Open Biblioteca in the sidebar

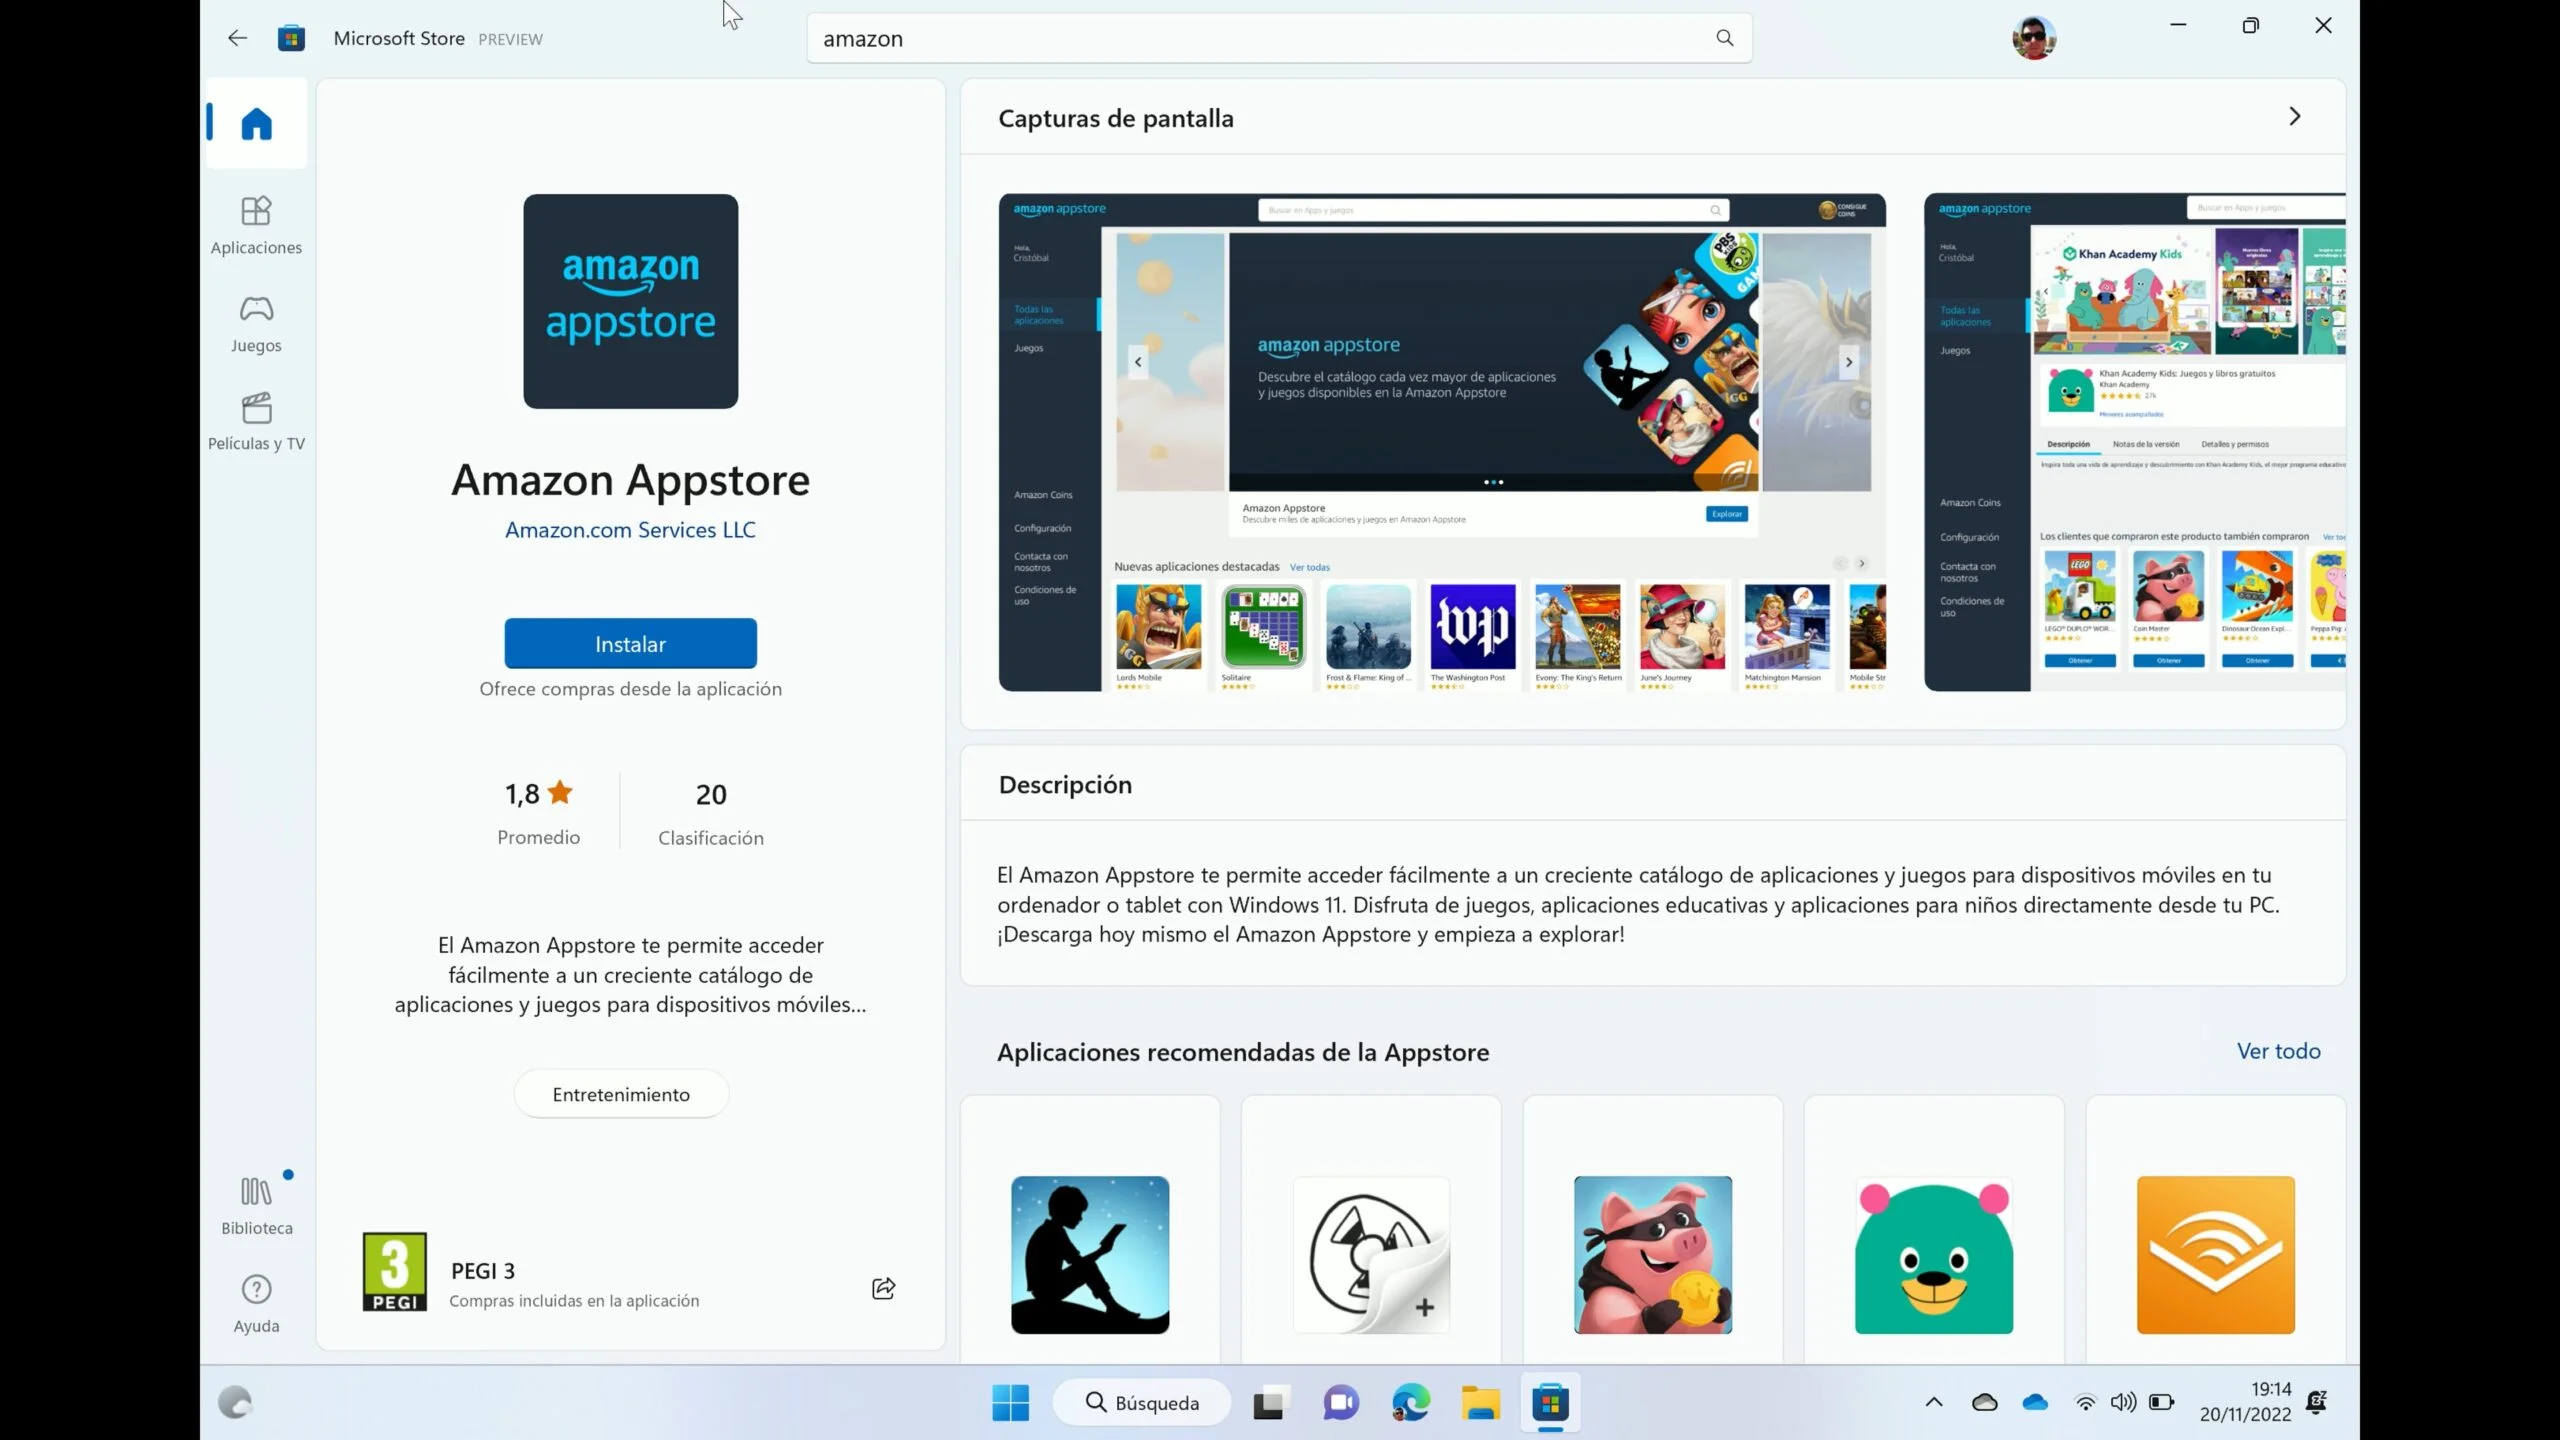click(x=257, y=1206)
